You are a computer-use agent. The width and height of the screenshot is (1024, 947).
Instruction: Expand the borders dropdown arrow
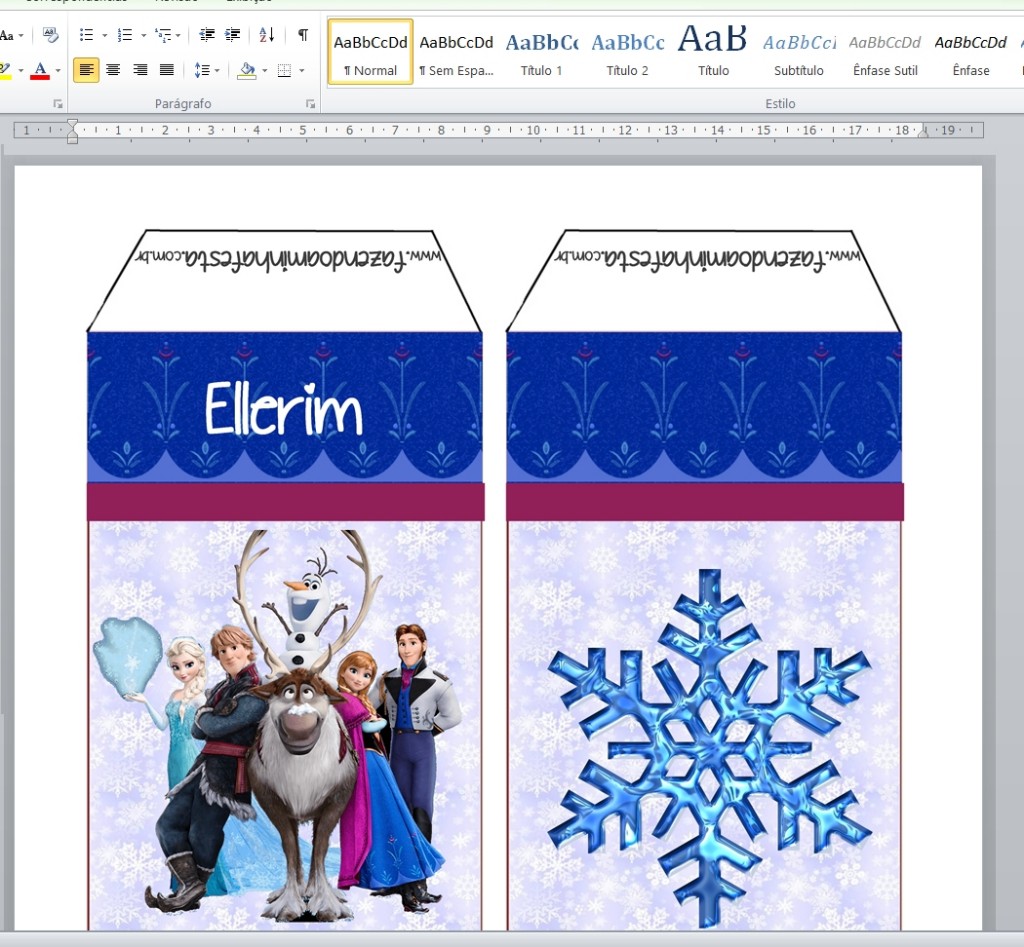click(302, 70)
